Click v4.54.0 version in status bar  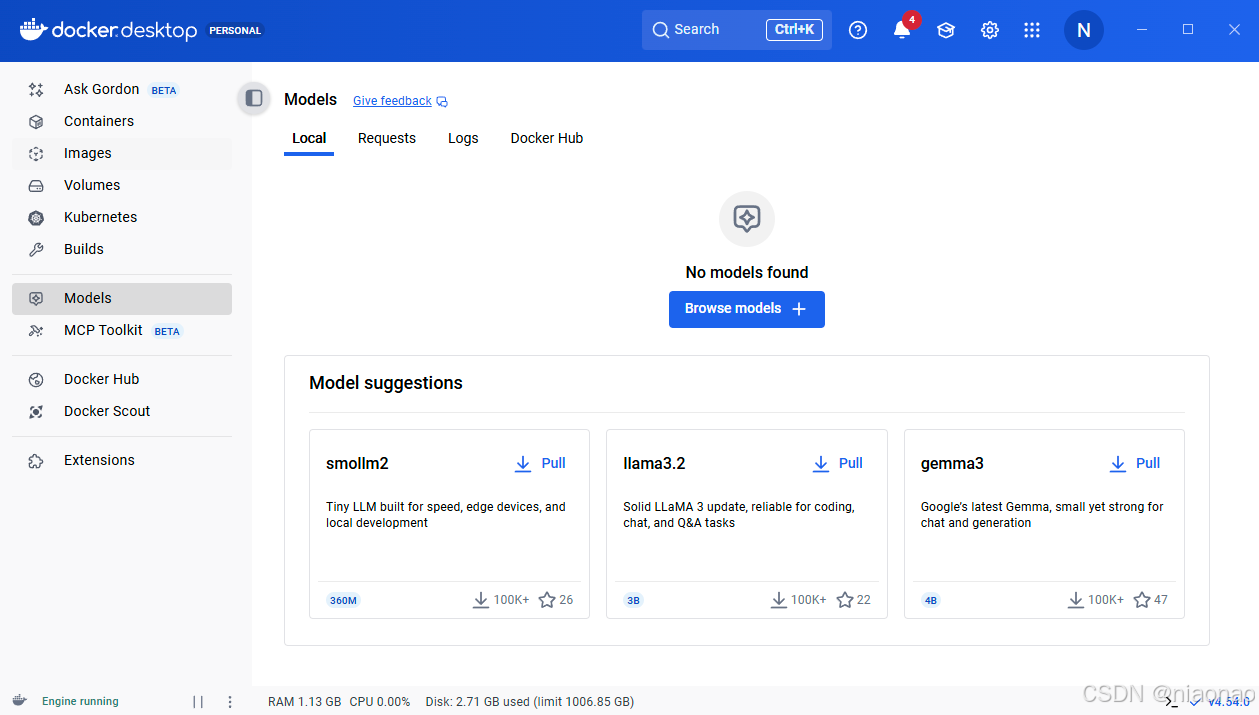[x=1228, y=702]
